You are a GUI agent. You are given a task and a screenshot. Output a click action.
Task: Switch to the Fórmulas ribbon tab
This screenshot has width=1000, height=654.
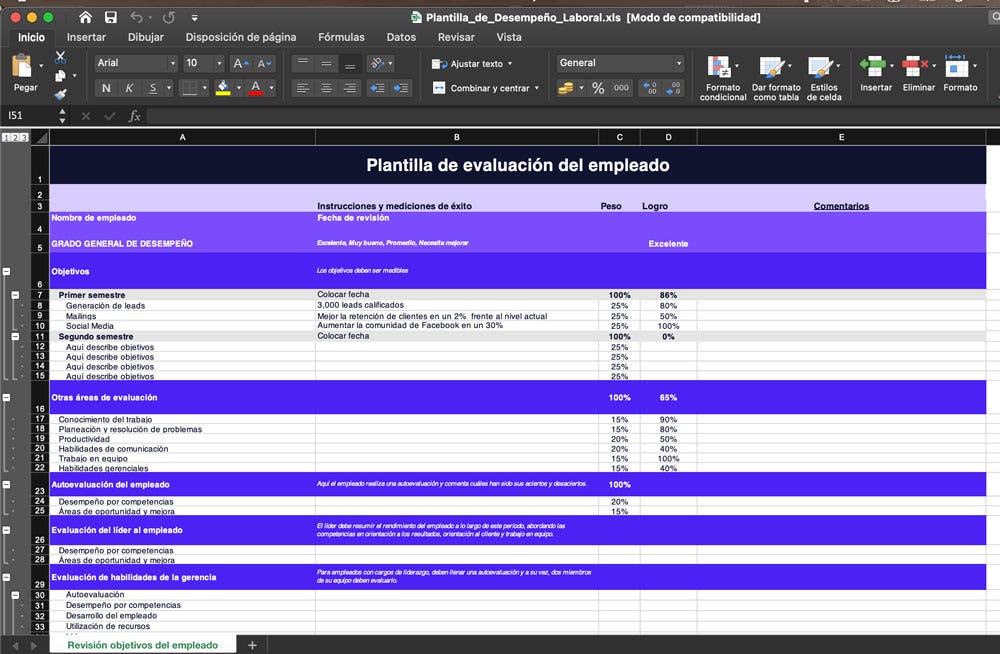(x=341, y=36)
